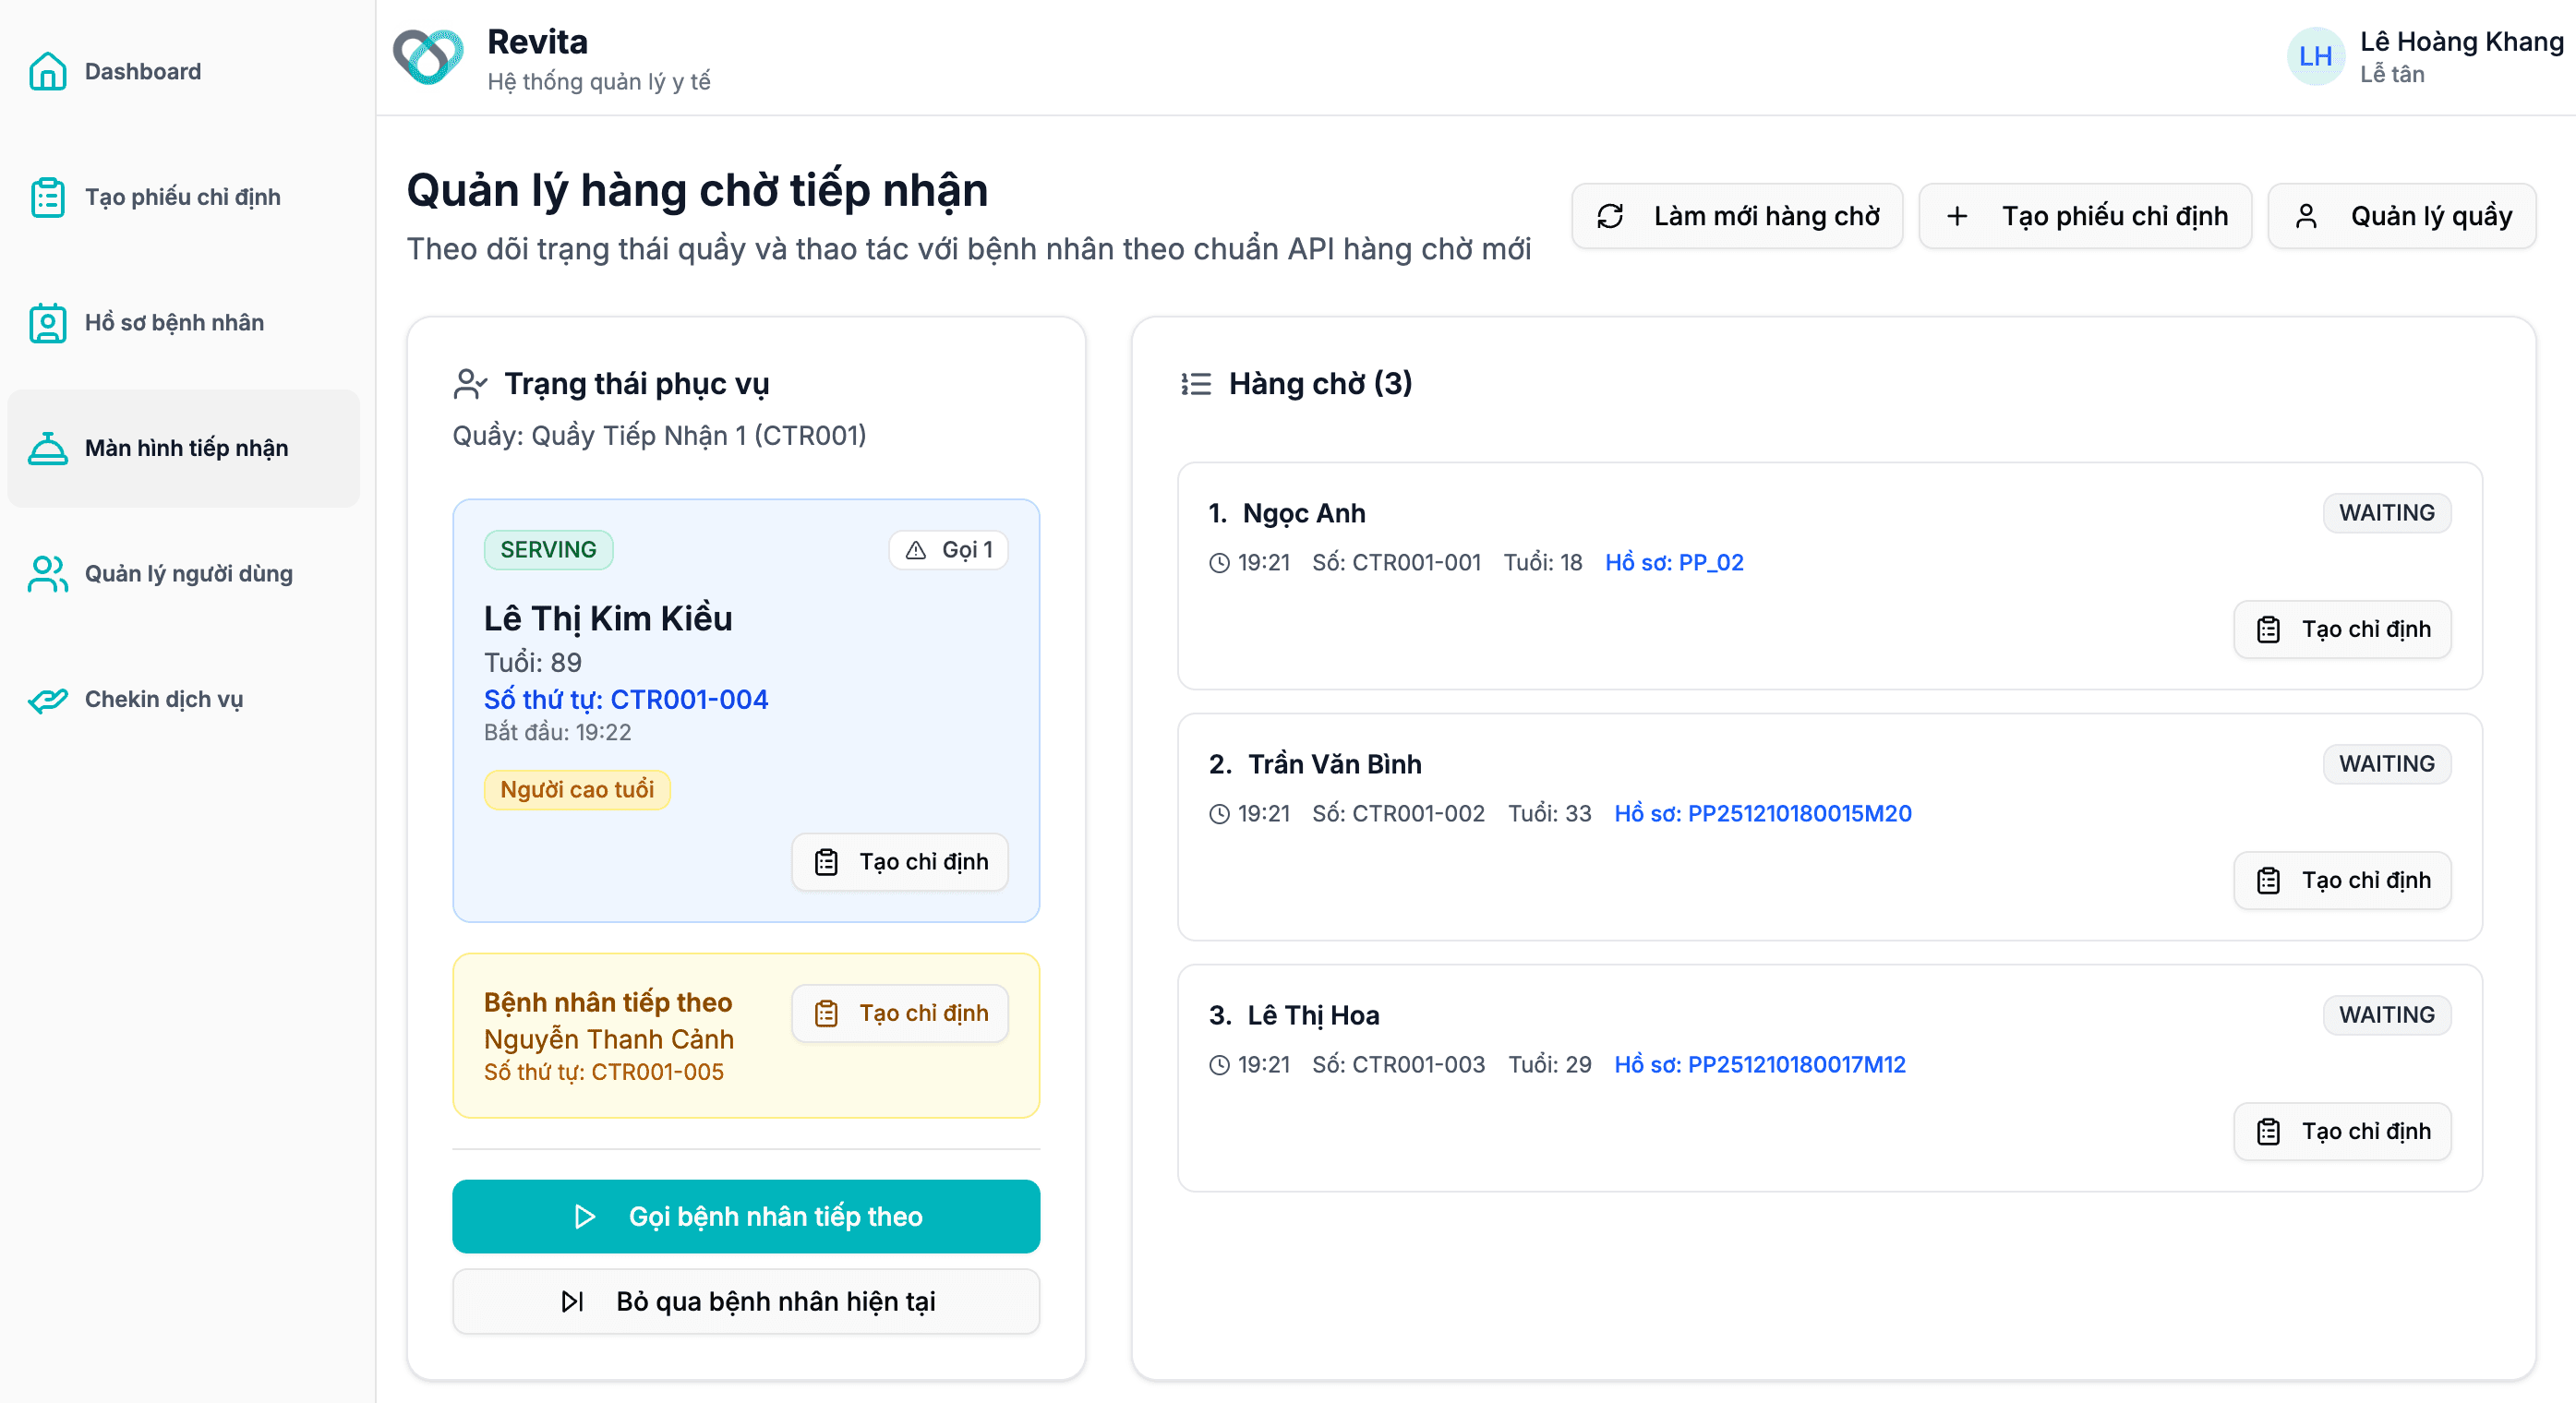Click the refresh icon in Làm mới hàng chờ
2576x1403 pixels.
click(x=1610, y=216)
